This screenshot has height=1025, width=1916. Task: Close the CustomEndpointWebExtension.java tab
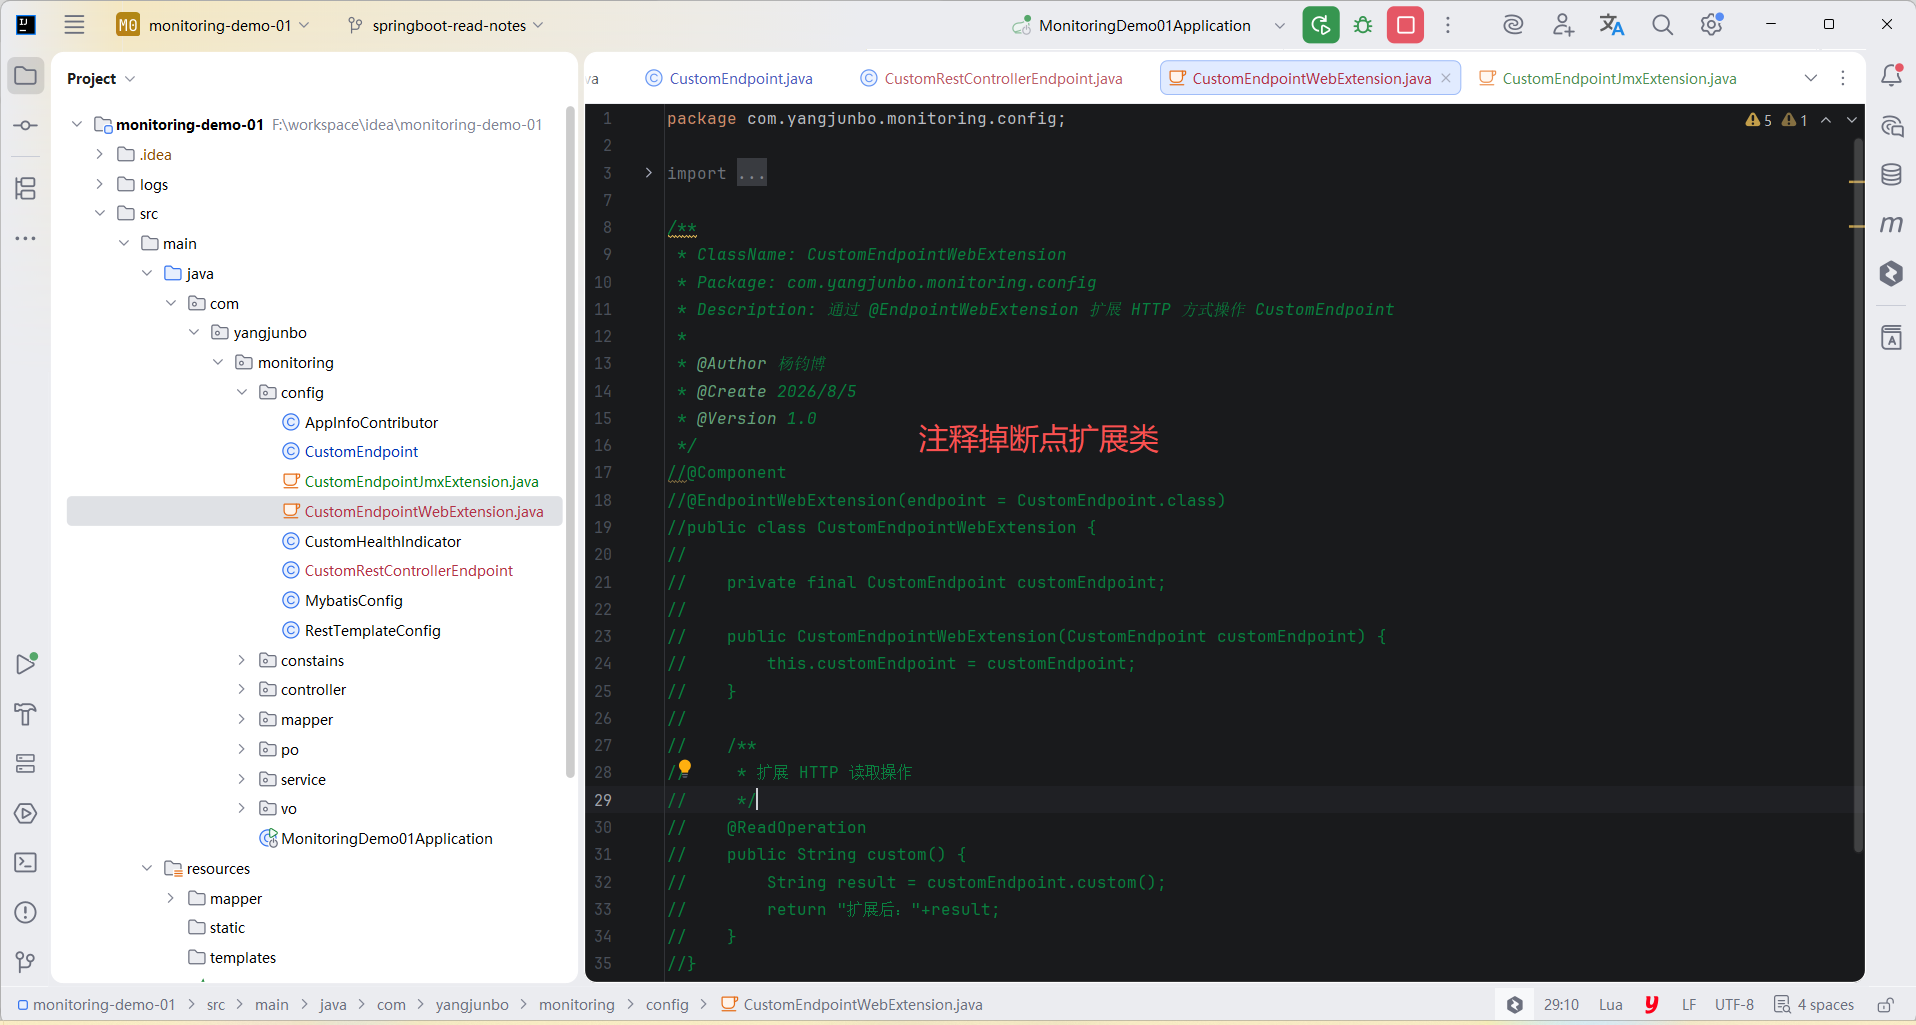coord(1446,78)
